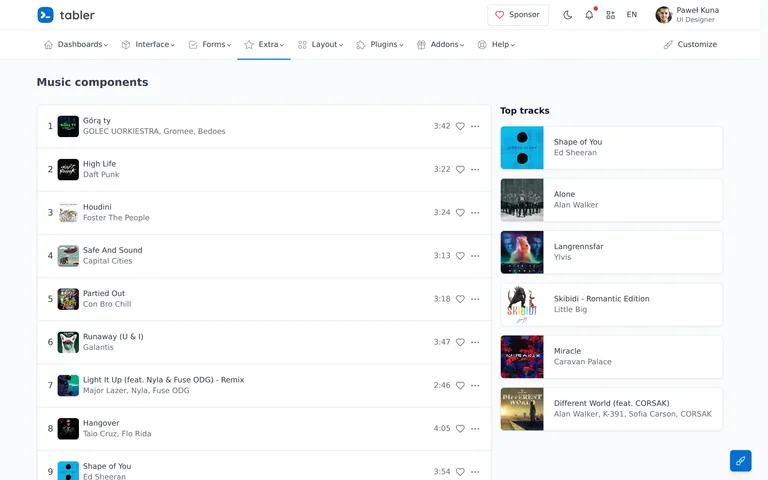This screenshot has width=768, height=480.
Task: Like the Górą ty track
Action: tap(460, 126)
